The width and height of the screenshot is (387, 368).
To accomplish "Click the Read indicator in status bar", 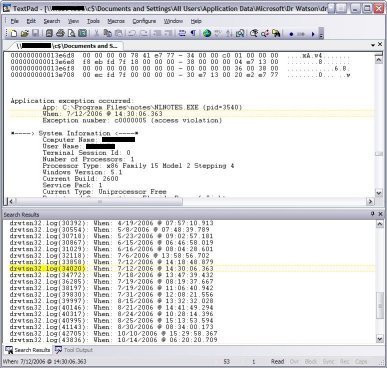I will click(277, 361).
